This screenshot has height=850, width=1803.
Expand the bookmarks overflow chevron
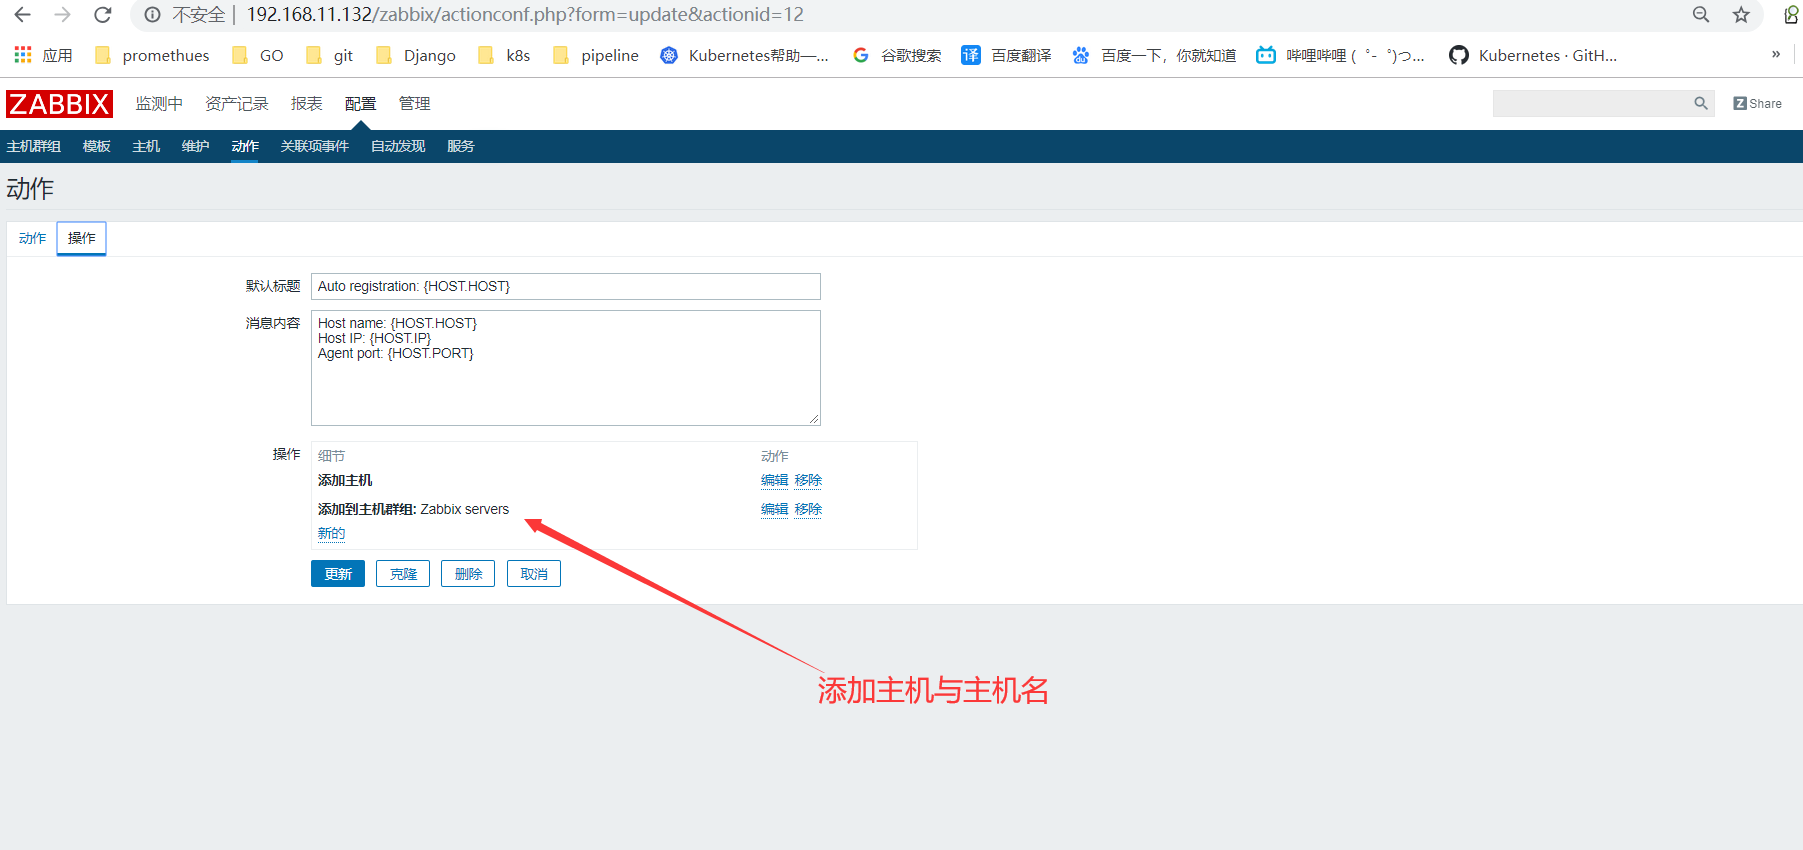coord(1776,55)
